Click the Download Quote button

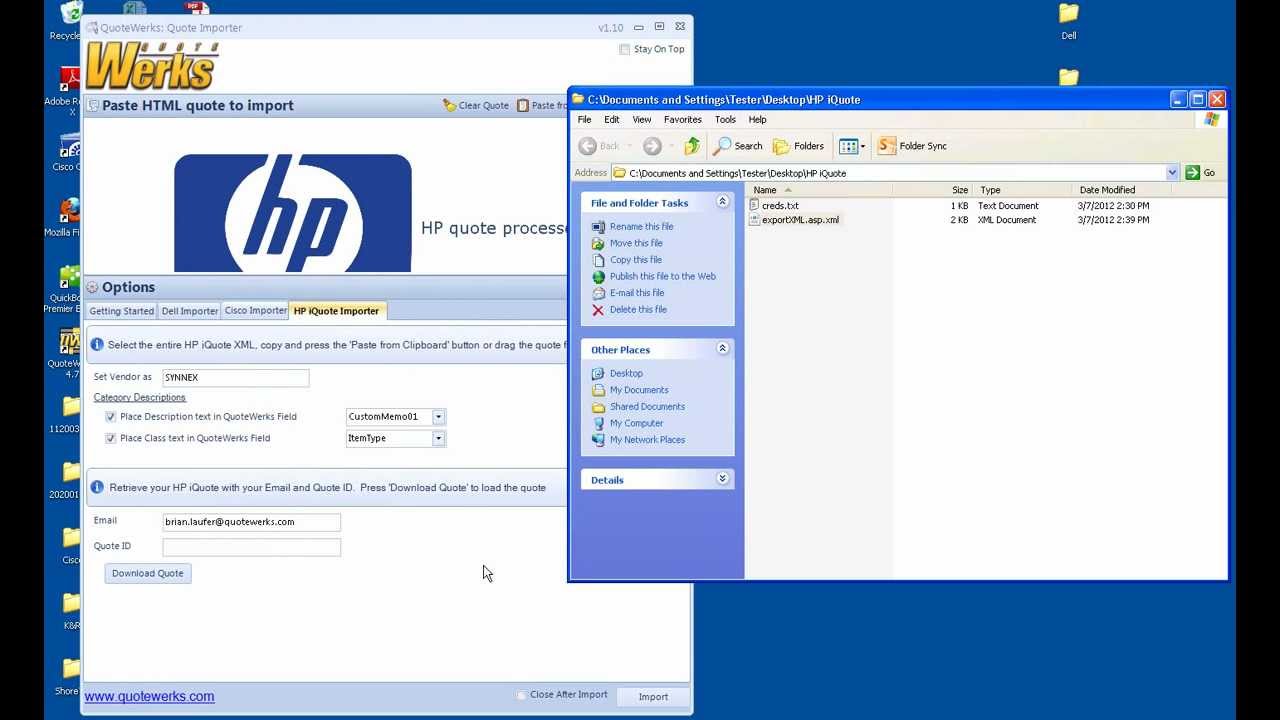click(148, 574)
